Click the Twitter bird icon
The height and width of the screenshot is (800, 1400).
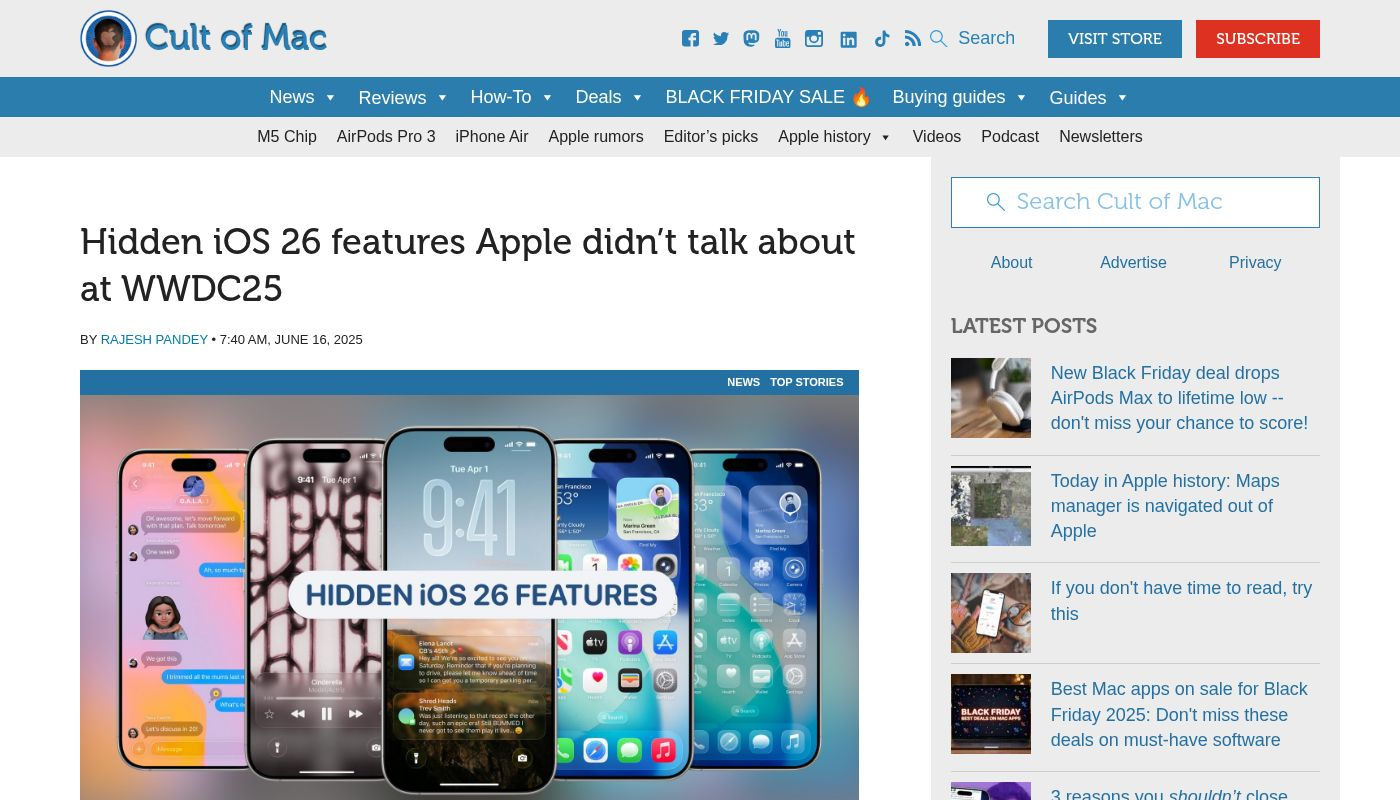[x=721, y=39]
